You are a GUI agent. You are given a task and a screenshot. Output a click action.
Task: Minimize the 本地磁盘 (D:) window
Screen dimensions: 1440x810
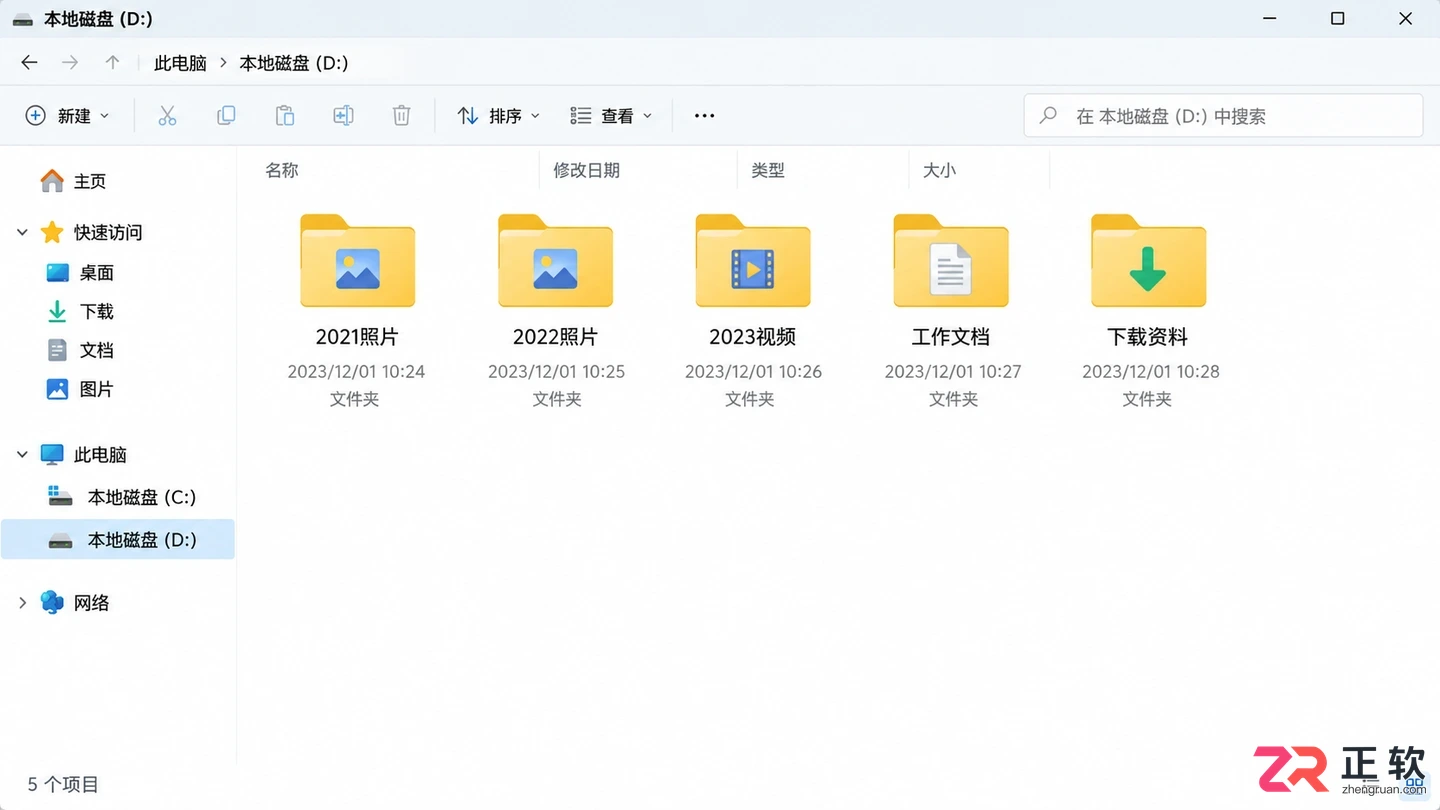1270,18
